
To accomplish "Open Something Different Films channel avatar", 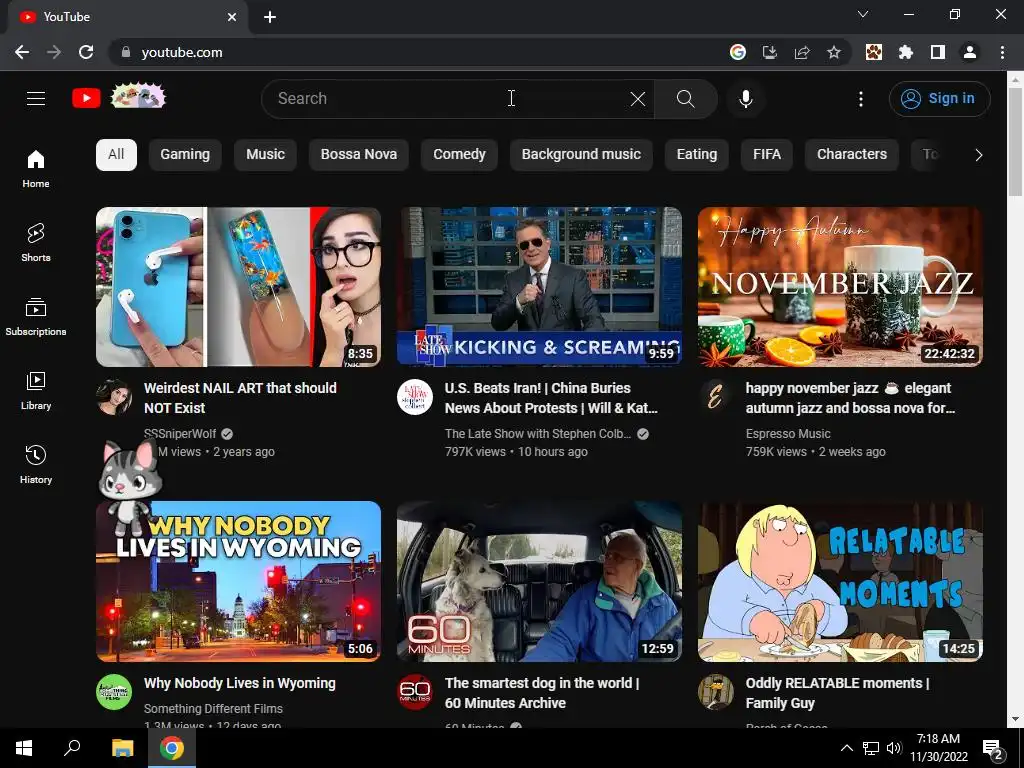I will (114, 692).
